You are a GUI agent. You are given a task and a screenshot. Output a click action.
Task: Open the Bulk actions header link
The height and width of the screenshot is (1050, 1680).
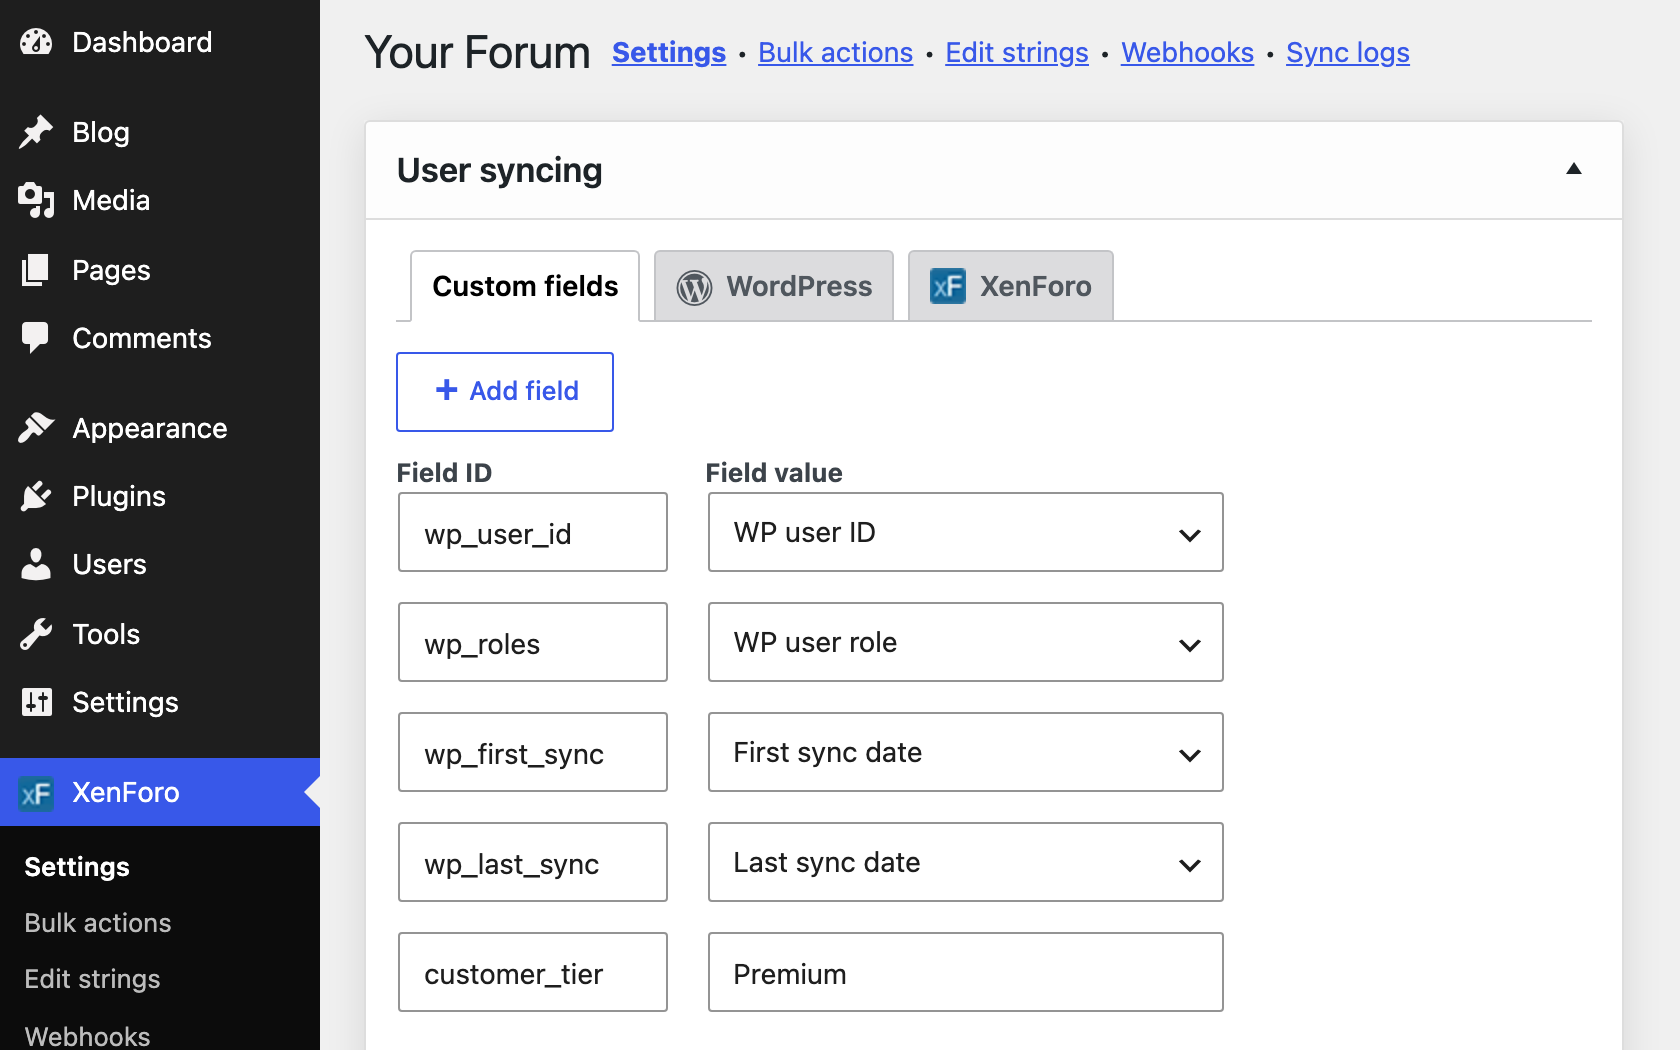pos(836,52)
